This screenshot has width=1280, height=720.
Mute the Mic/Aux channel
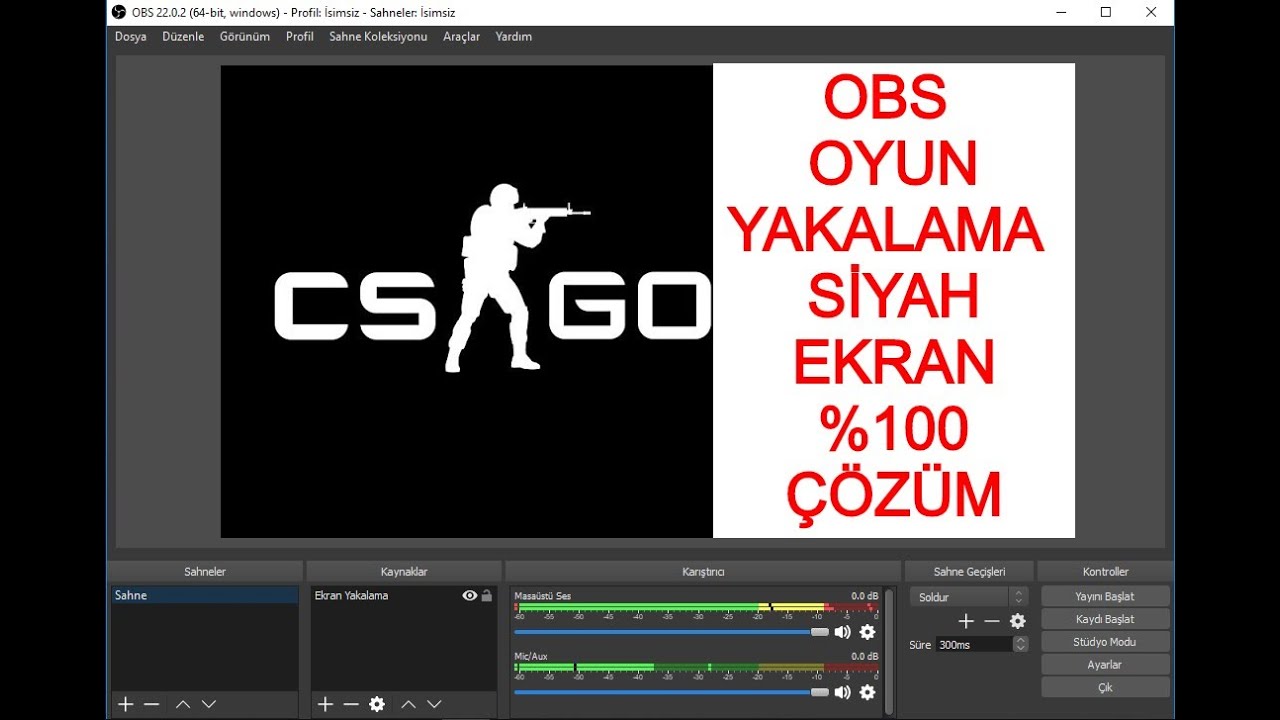[843, 692]
